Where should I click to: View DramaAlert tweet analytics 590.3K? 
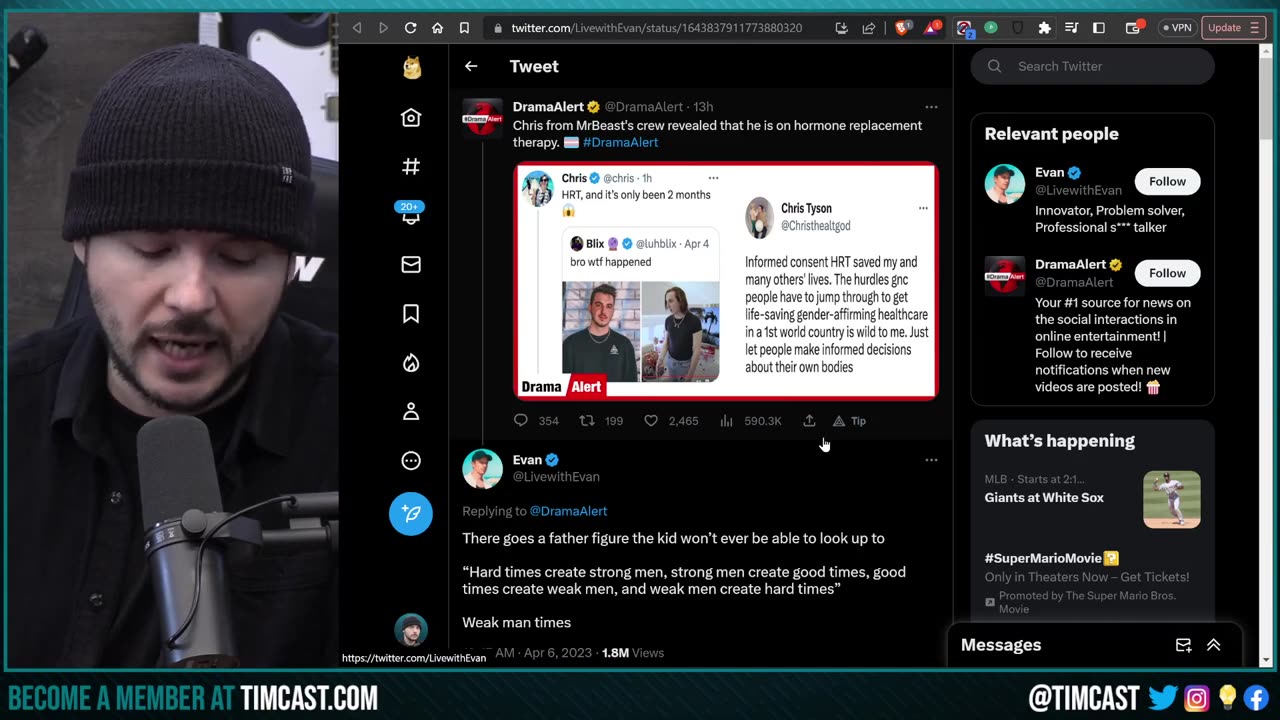point(750,421)
